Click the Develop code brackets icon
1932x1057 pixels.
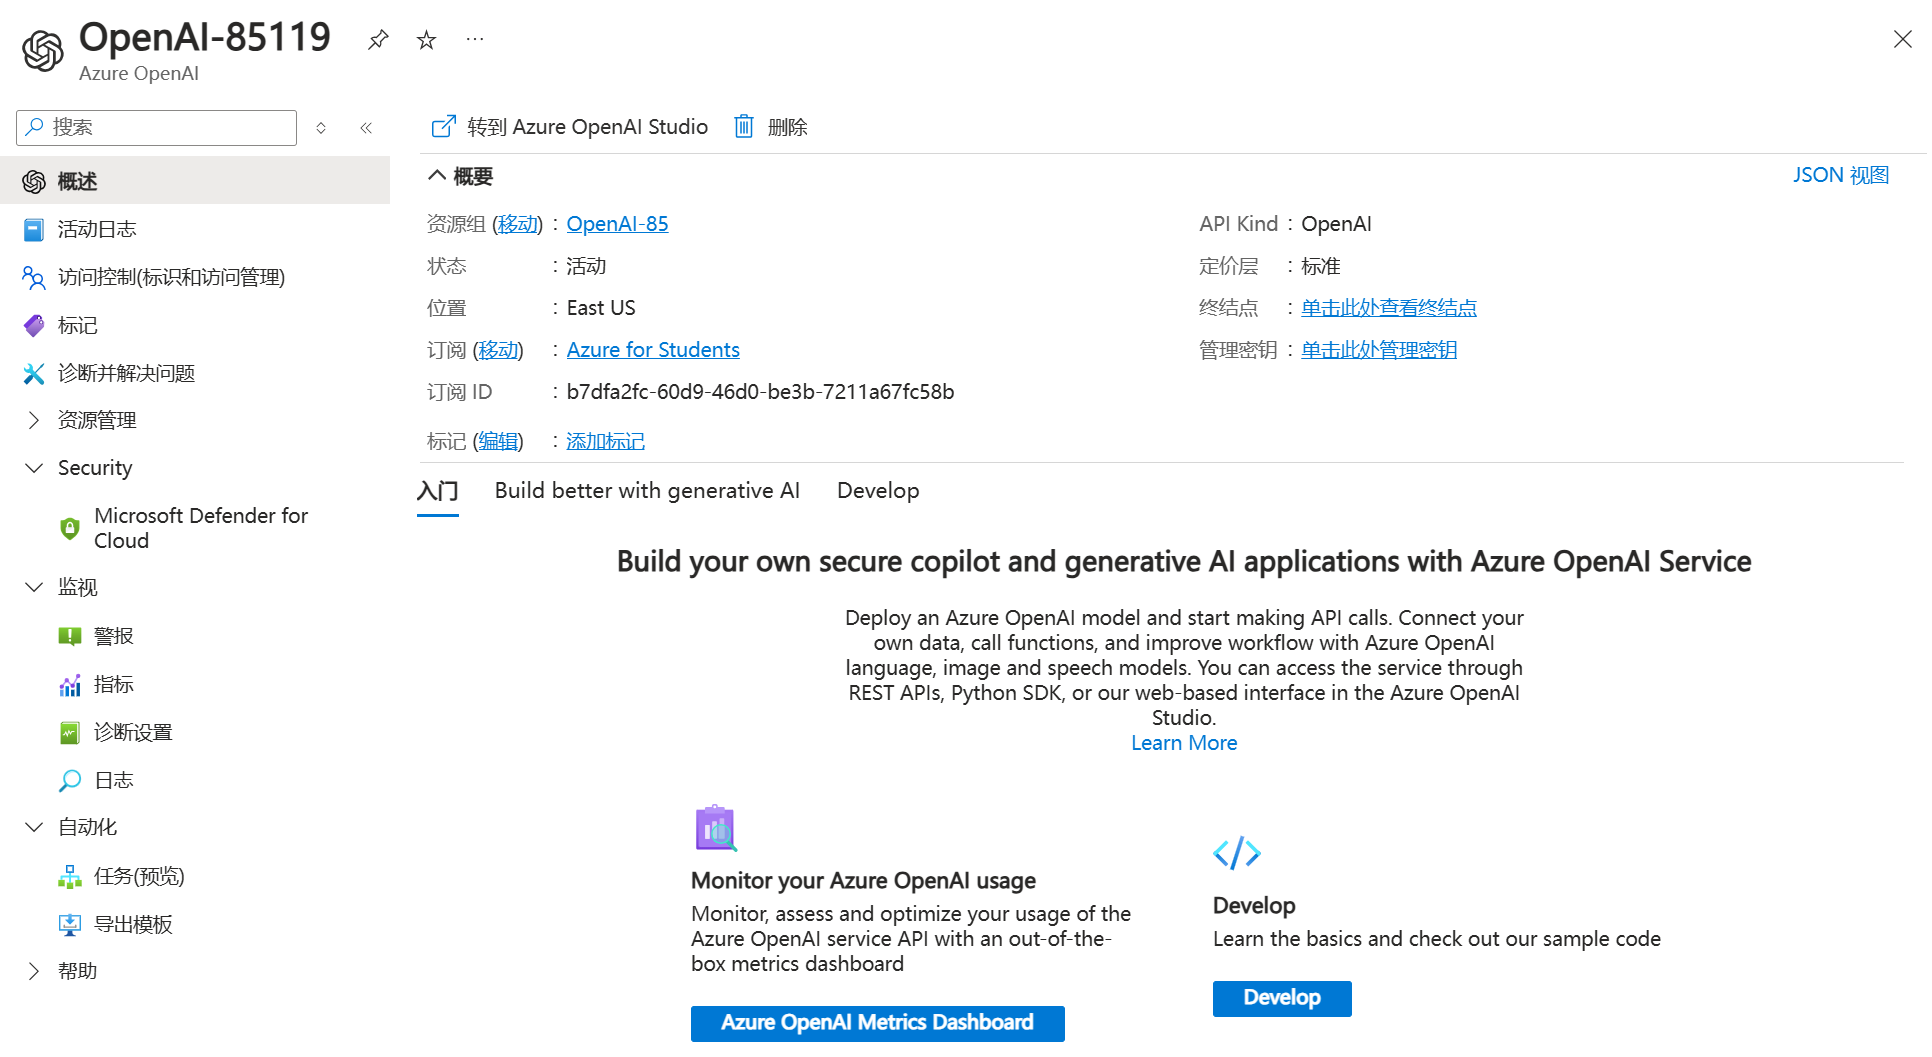(x=1237, y=853)
